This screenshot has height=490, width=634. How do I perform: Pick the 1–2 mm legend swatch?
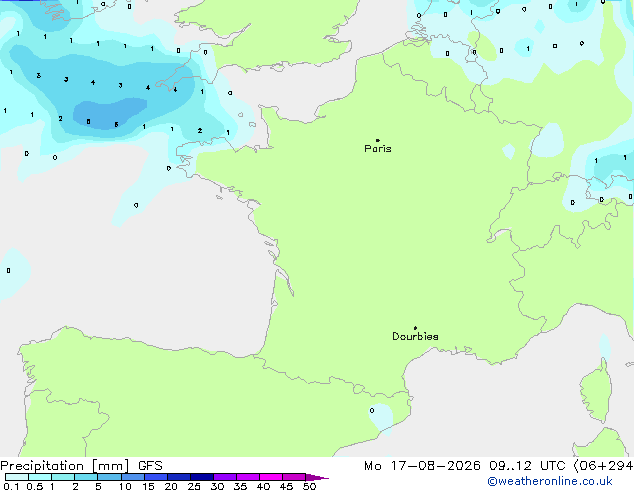point(63,477)
